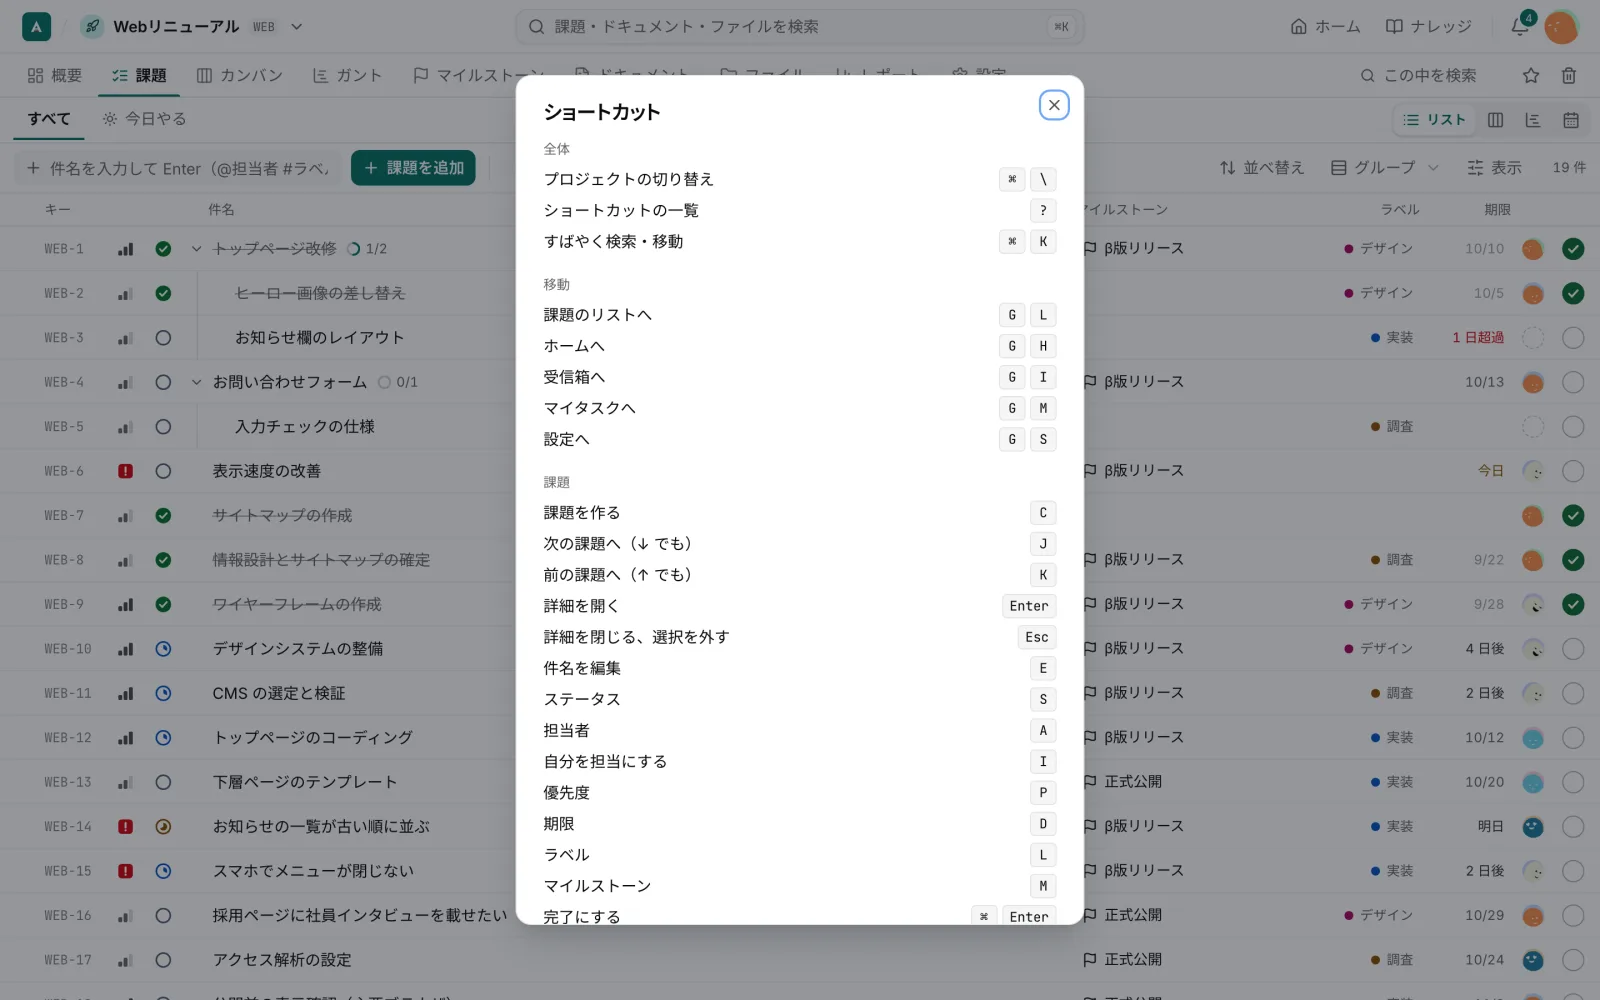Switch to Gantt layout icon beside board
This screenshot has width=1600, height=1000.
click(1533, 120)
